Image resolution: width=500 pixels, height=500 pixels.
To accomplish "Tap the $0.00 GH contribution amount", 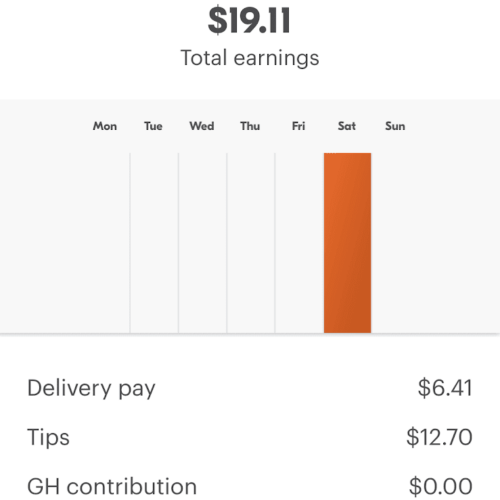I will coord(441,486).
